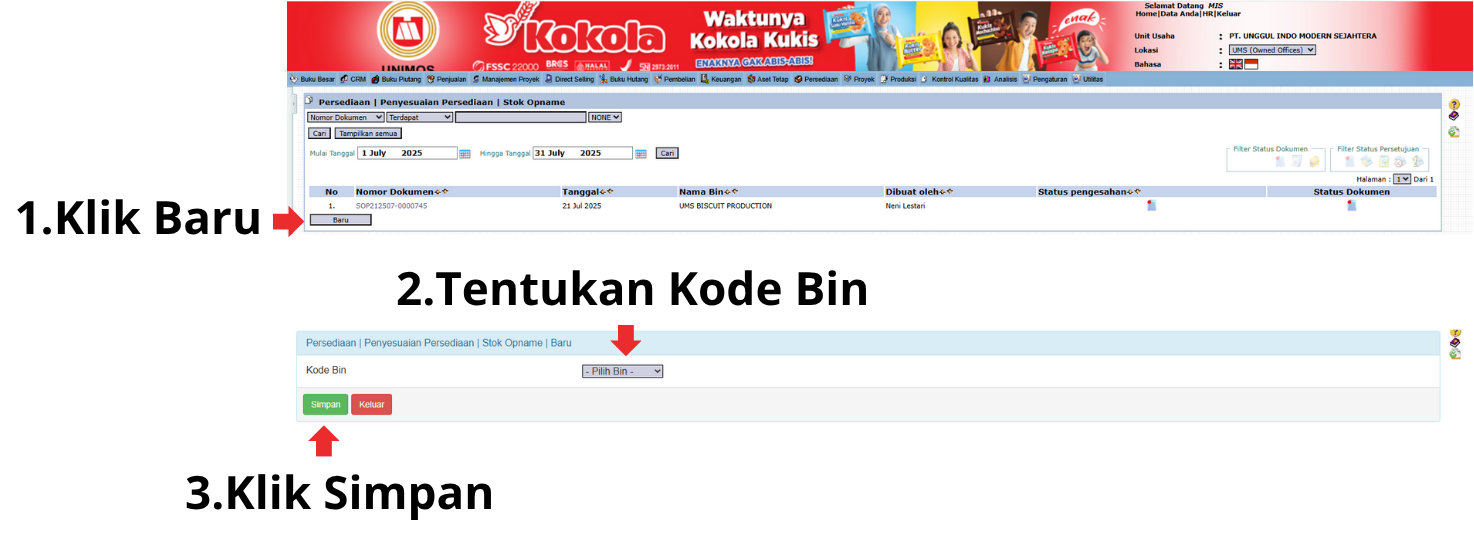Screen dimensions: 1474x534
Task: Open the Nomor Dokumen search field dropdown
Action: pyautogui.click(x=345, y=117)
